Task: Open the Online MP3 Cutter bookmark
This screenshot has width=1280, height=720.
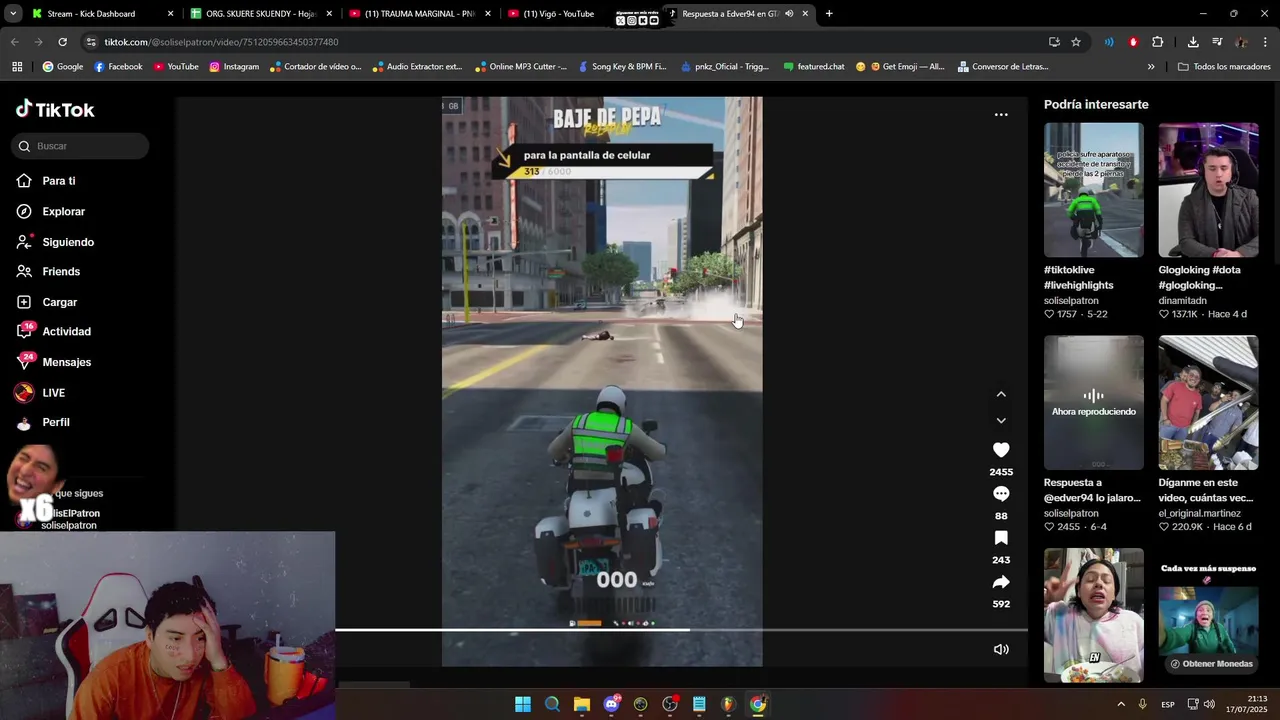Action: pyautogui.click(x=521, y=67)
